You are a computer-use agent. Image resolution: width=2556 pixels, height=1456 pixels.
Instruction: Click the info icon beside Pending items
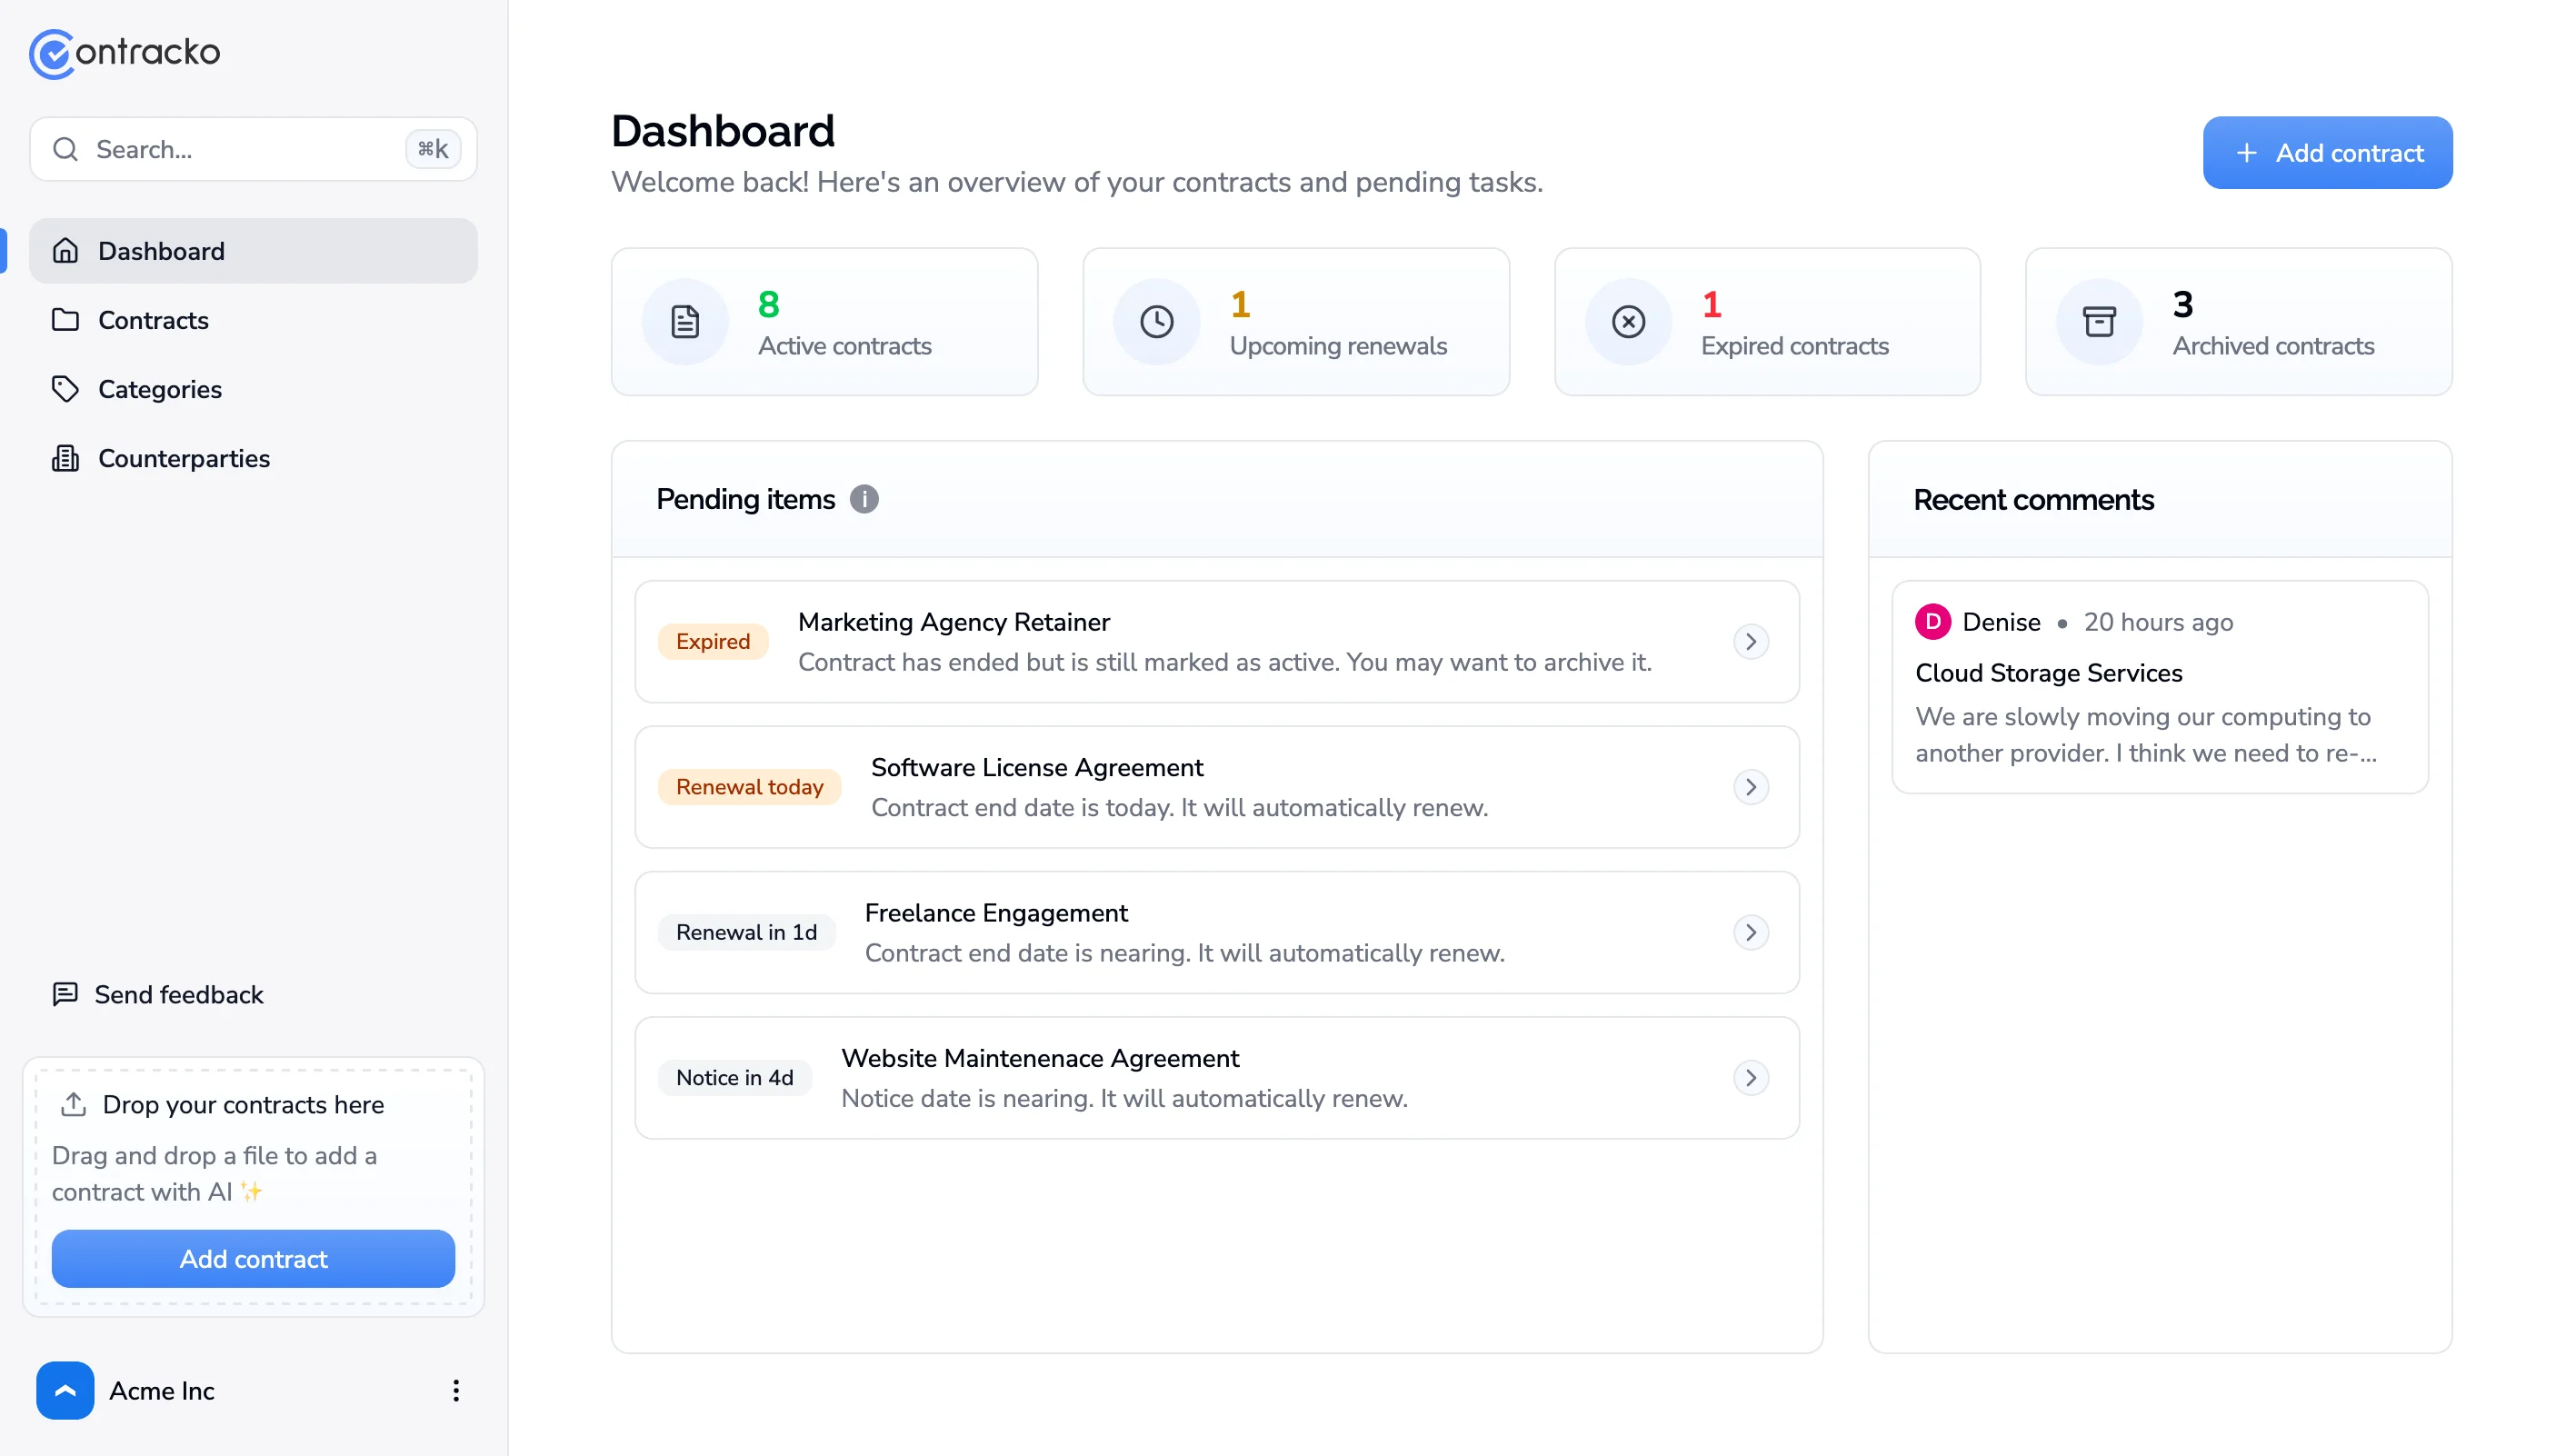pyautogui.click(x=864, y=499)
